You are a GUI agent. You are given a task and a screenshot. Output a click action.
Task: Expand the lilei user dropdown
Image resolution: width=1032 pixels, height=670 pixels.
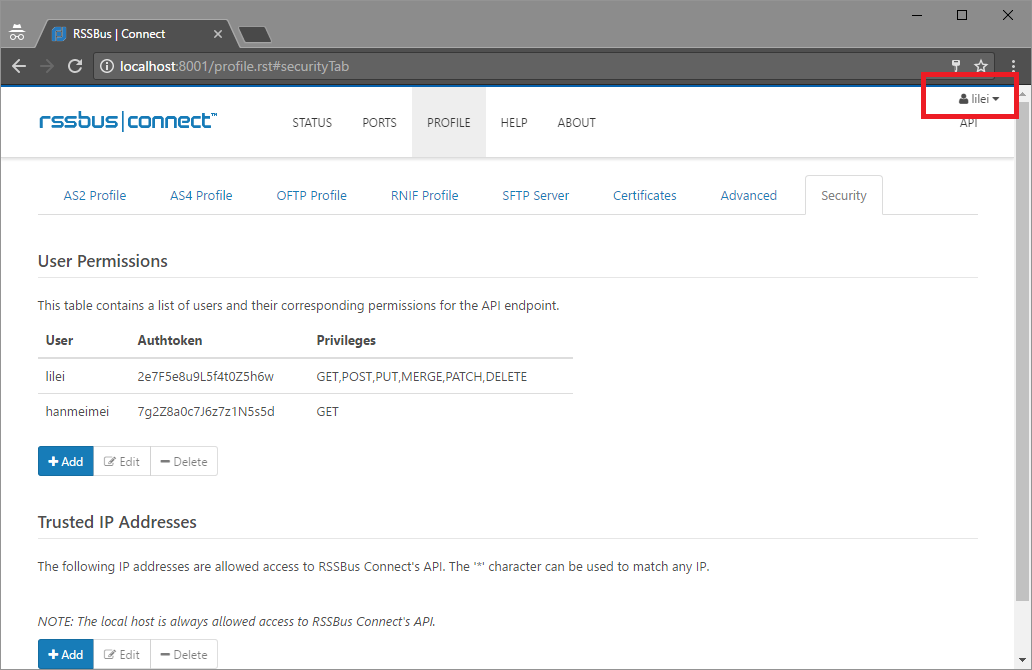pyautogui.click(x=978, y=99)
